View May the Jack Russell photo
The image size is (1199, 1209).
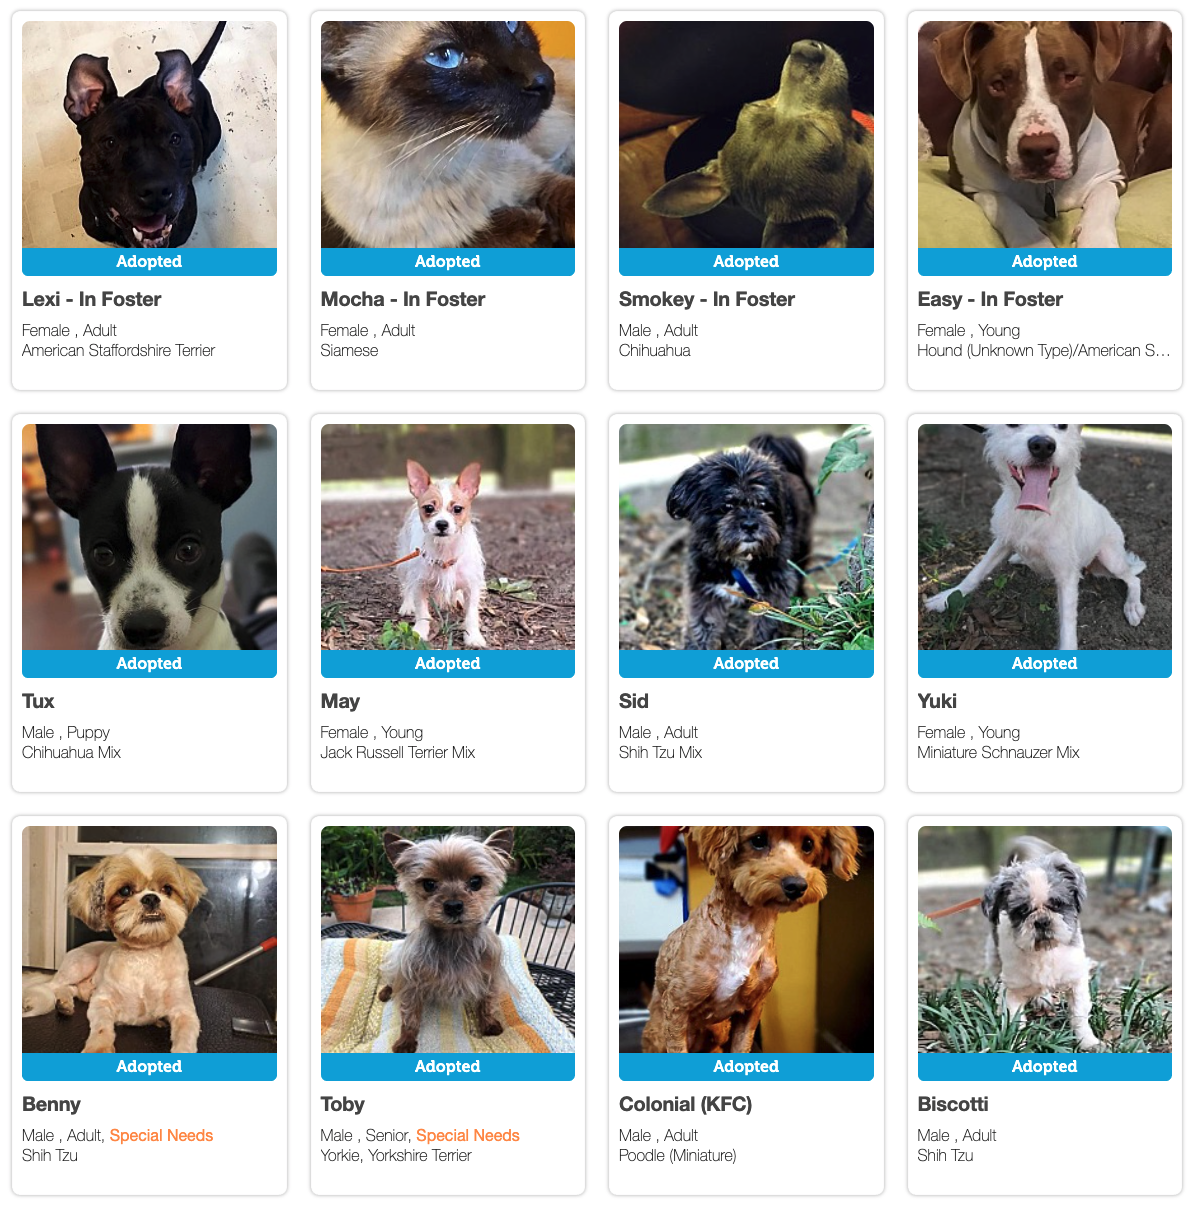(447, 537)
